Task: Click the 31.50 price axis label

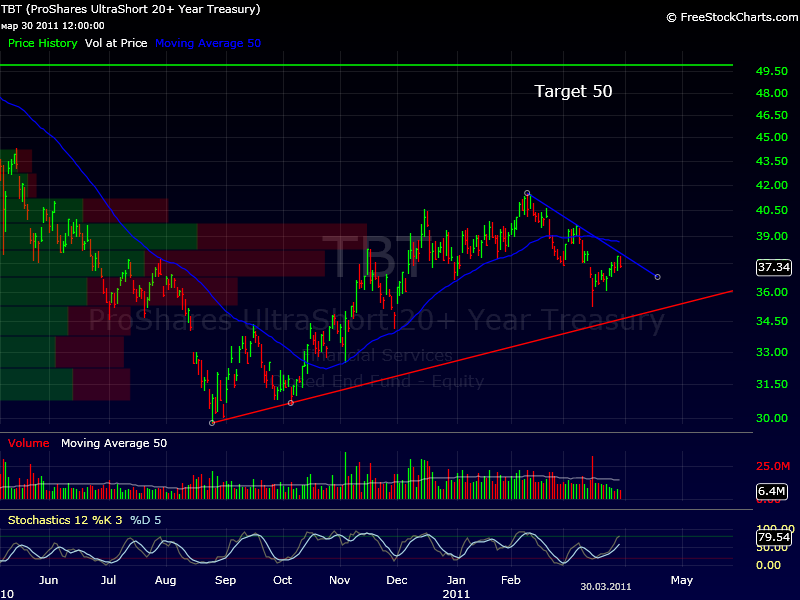Action: coord(772,385)
